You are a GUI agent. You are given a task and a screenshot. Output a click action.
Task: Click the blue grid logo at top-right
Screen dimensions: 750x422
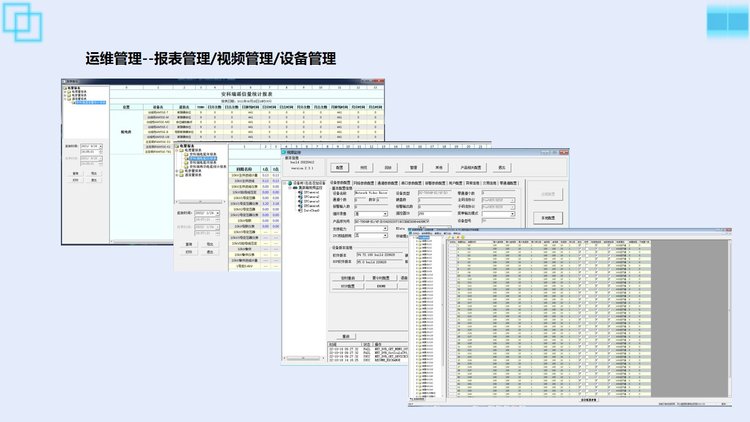[x=725, y=23]
